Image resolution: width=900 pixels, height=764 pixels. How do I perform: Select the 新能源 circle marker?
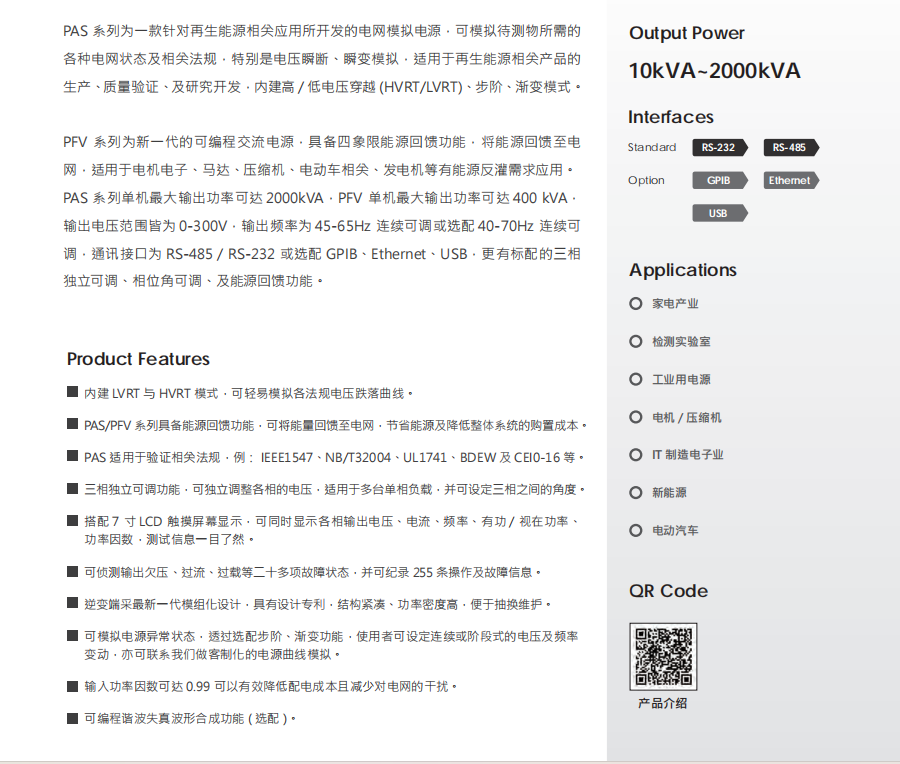636,492
